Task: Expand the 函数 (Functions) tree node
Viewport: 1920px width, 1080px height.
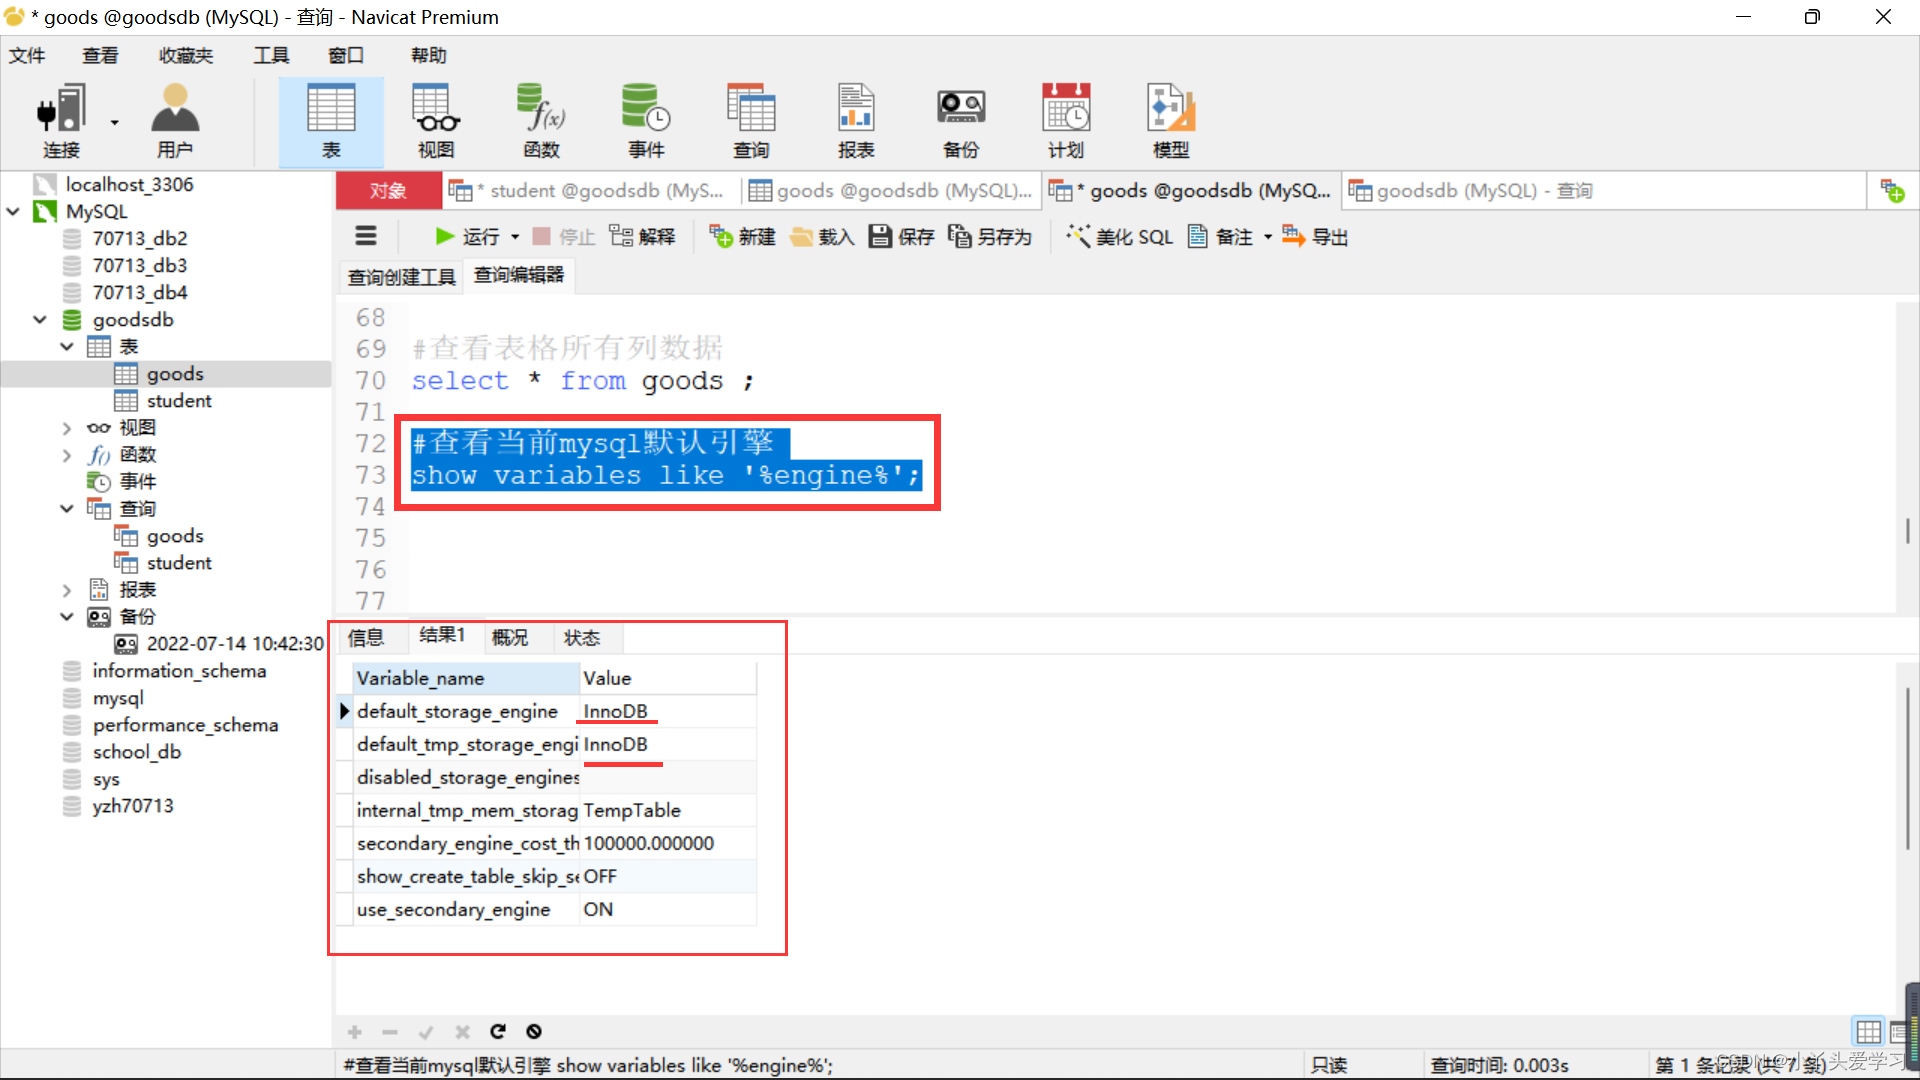Action: 67,454
